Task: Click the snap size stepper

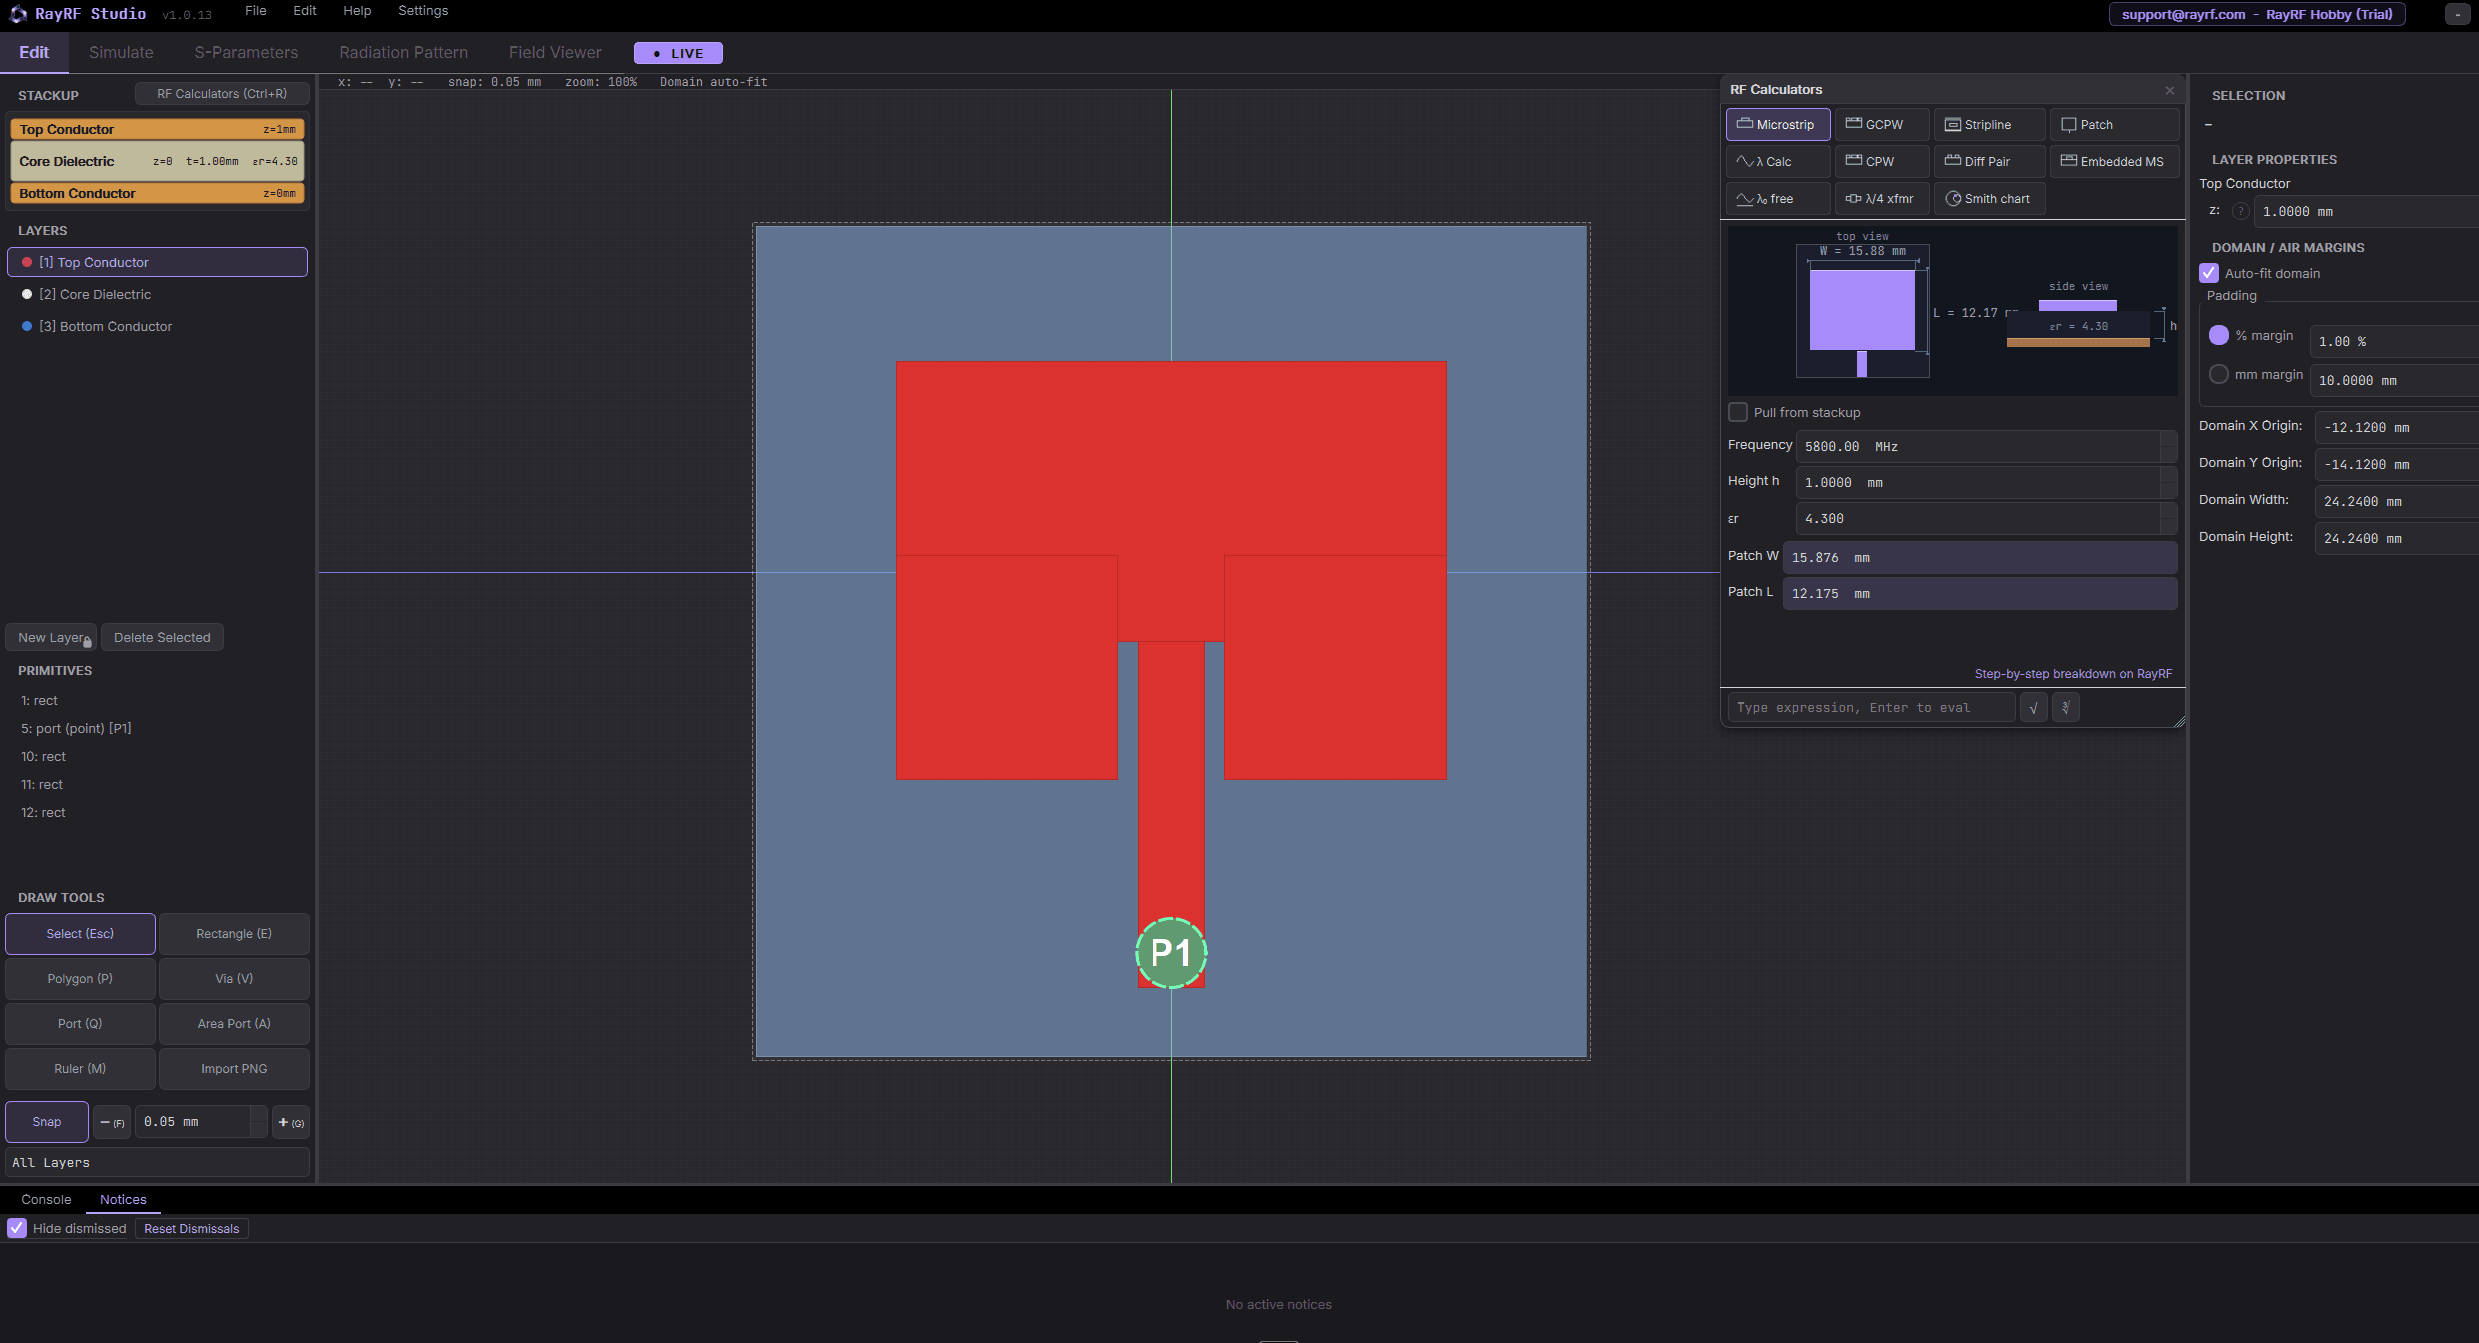Action: pyautogui.click(x=258, y=1122)
